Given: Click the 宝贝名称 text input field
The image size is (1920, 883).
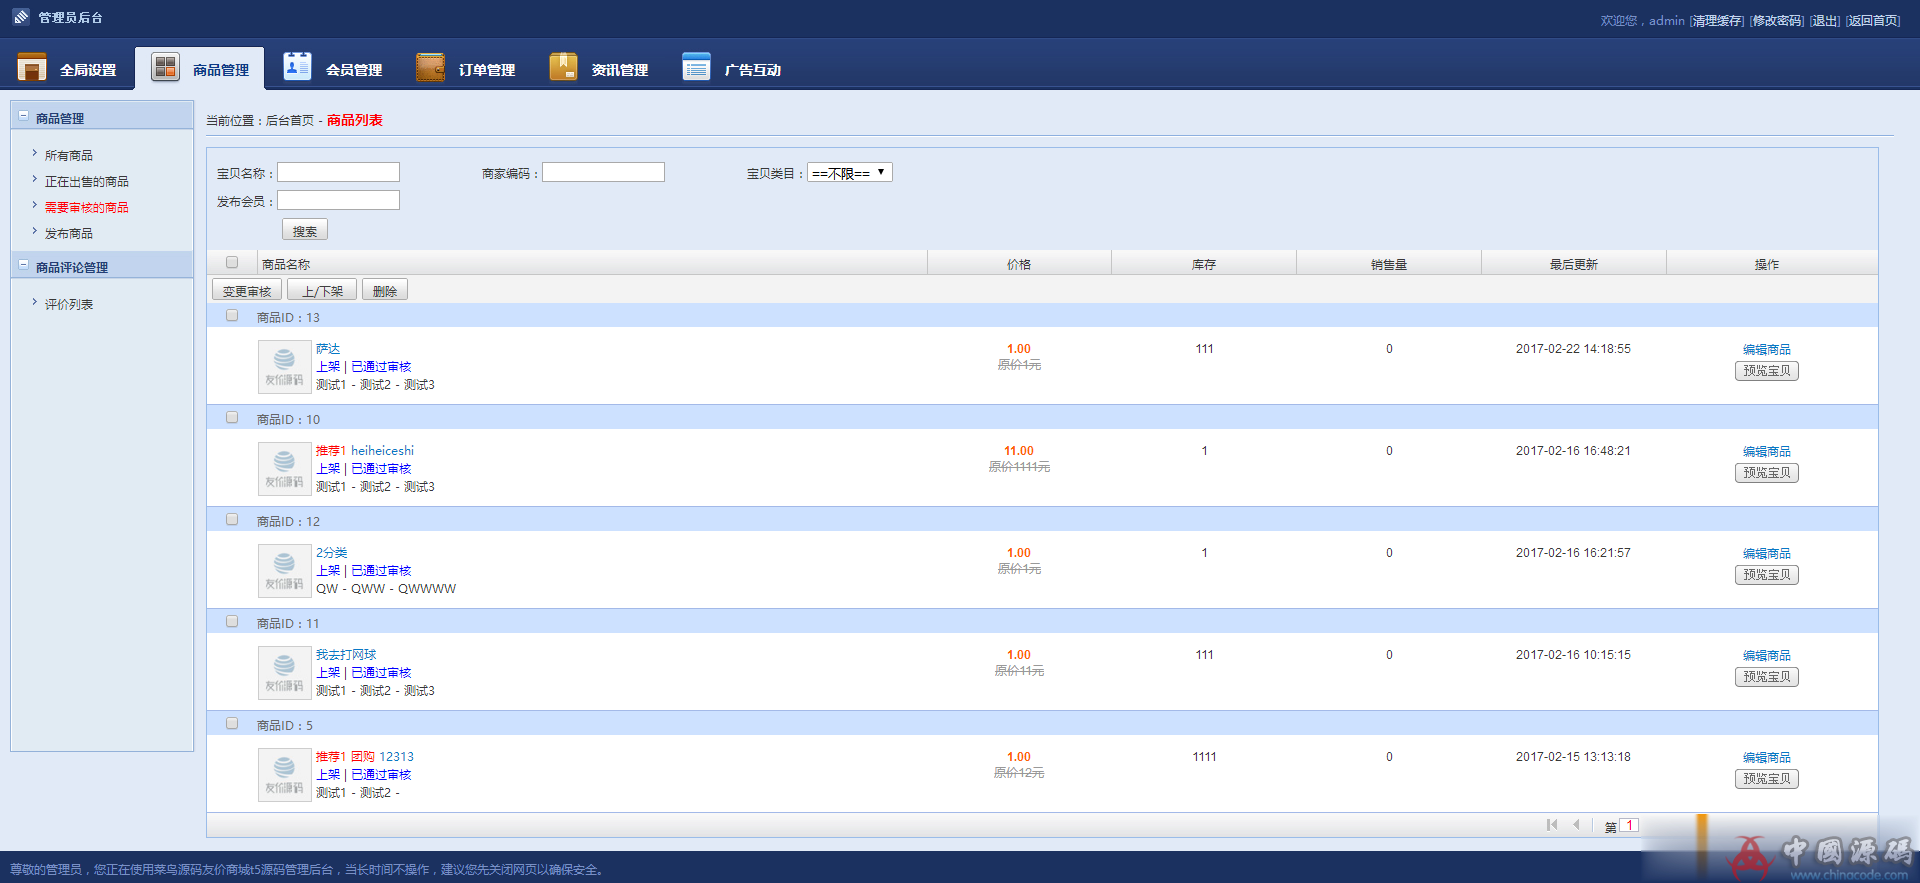Looking at the screenshot, I should click(x=338, y=173).
